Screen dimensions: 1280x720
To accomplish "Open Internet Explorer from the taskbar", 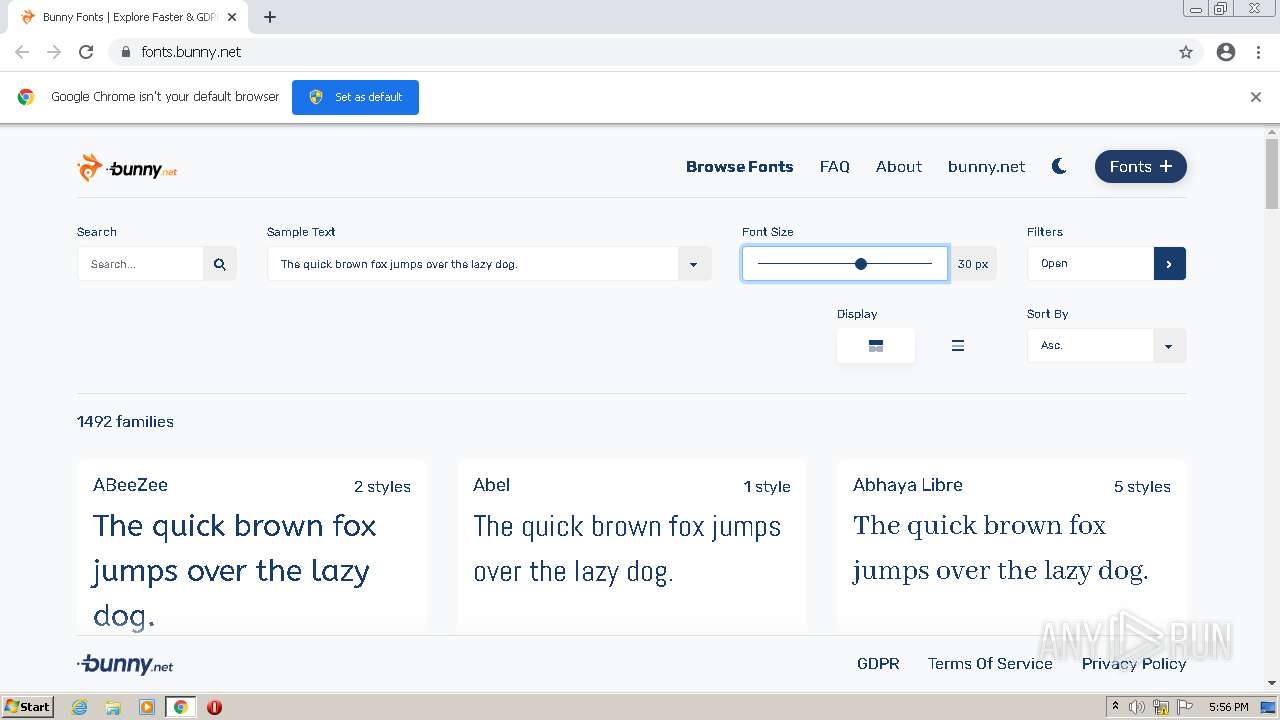I will tap(80, 707).
